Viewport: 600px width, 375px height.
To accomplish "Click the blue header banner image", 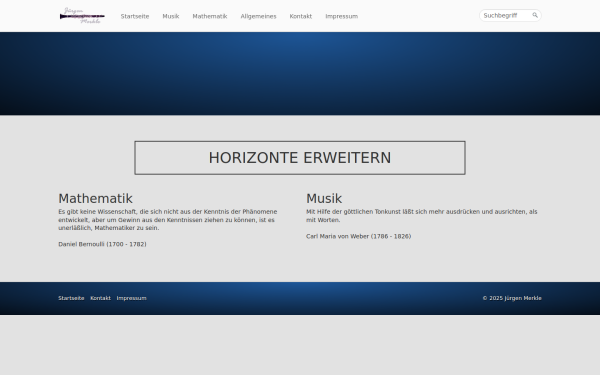I will point(300,73).
